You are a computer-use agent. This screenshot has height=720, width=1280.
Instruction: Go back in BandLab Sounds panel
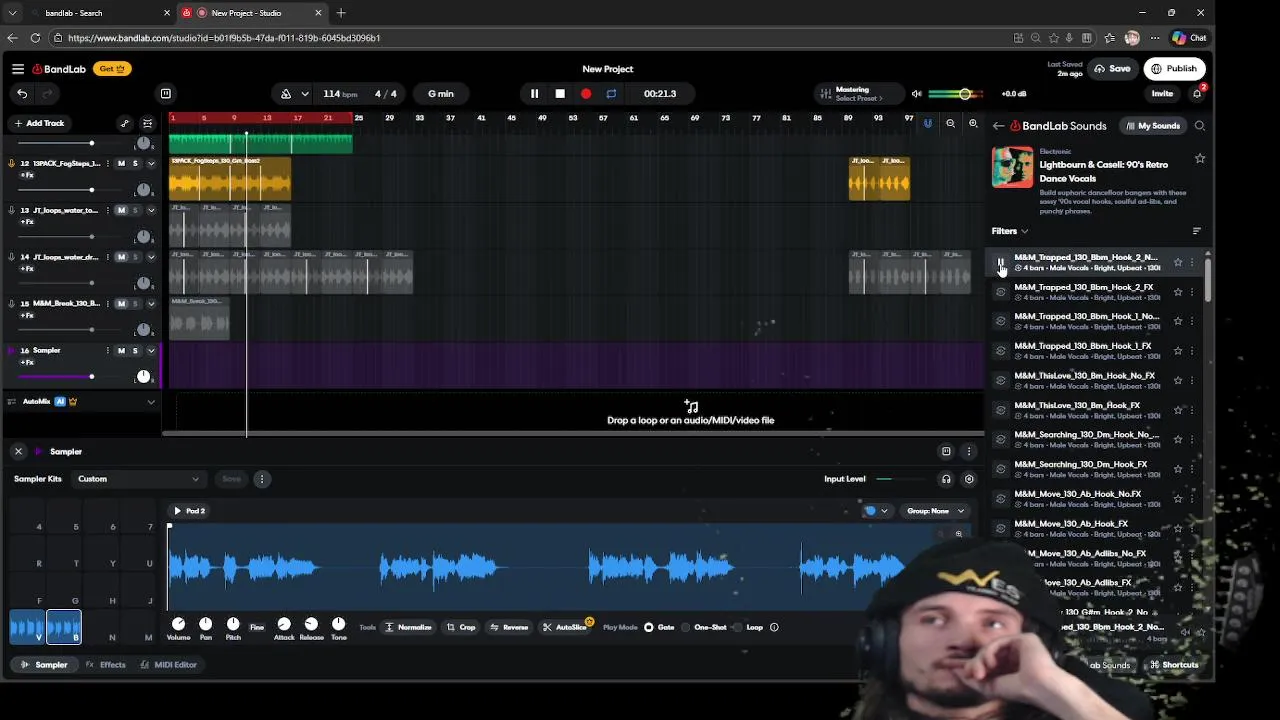pos(998,126)
